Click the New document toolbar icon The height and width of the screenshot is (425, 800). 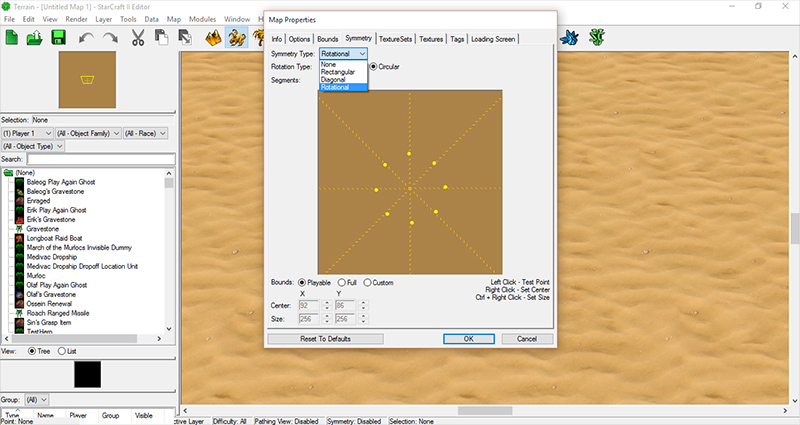[11, 38]
